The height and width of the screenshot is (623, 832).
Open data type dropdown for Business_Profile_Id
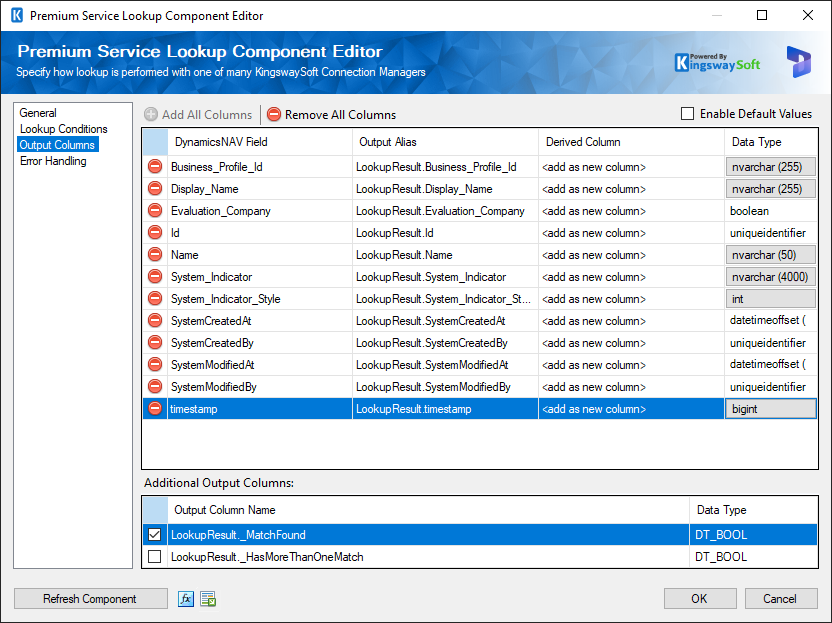click(770, 167)
